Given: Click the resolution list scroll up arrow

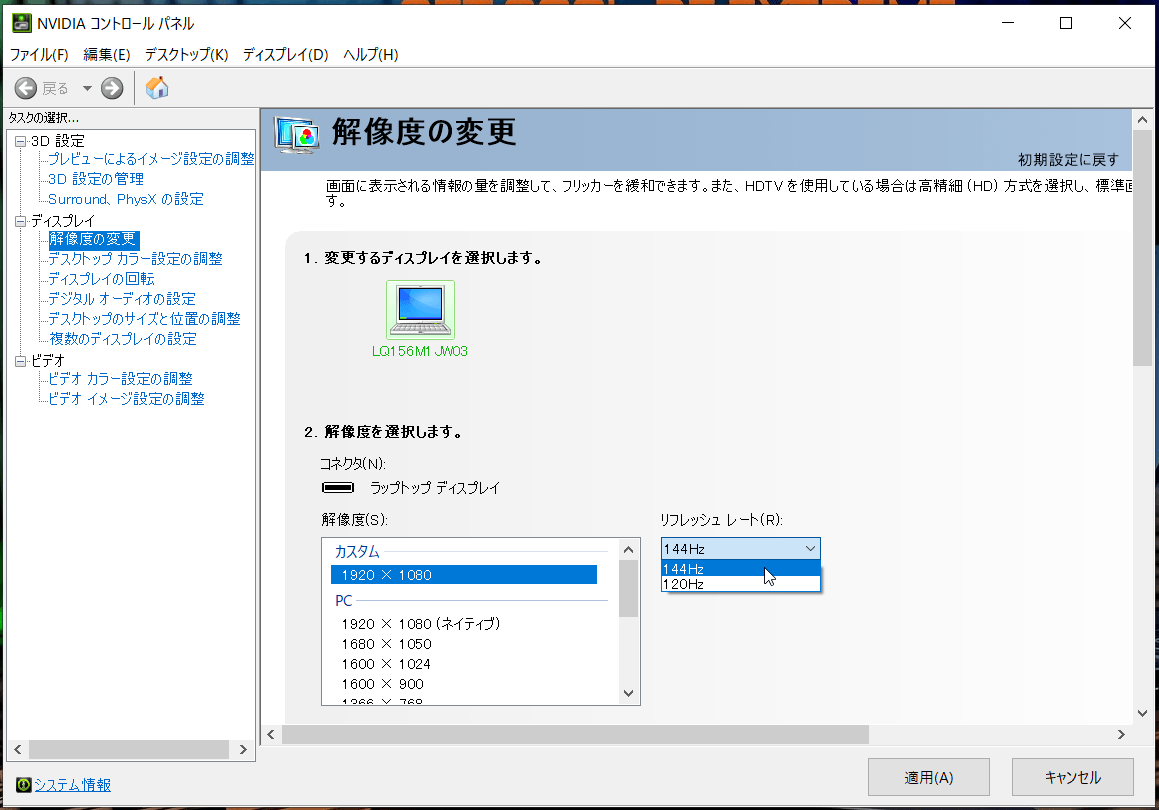Looking at the screenshot, I should 628,549.
